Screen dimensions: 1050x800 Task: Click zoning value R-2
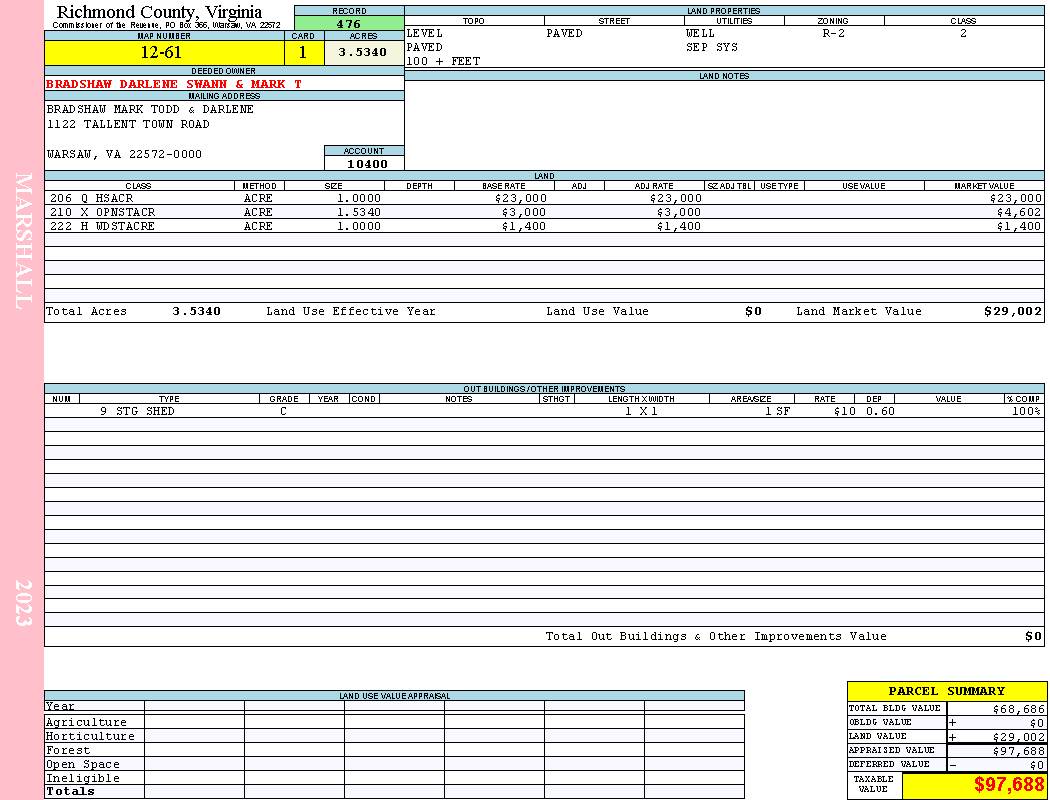click(x=834, y=33)
